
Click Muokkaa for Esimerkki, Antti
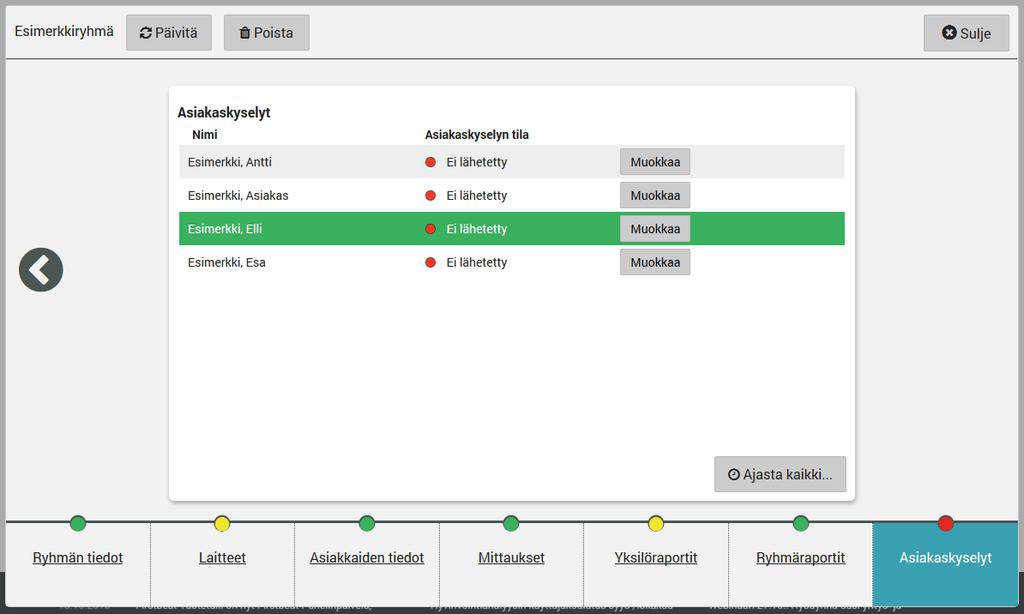click(x=655, y=162)
